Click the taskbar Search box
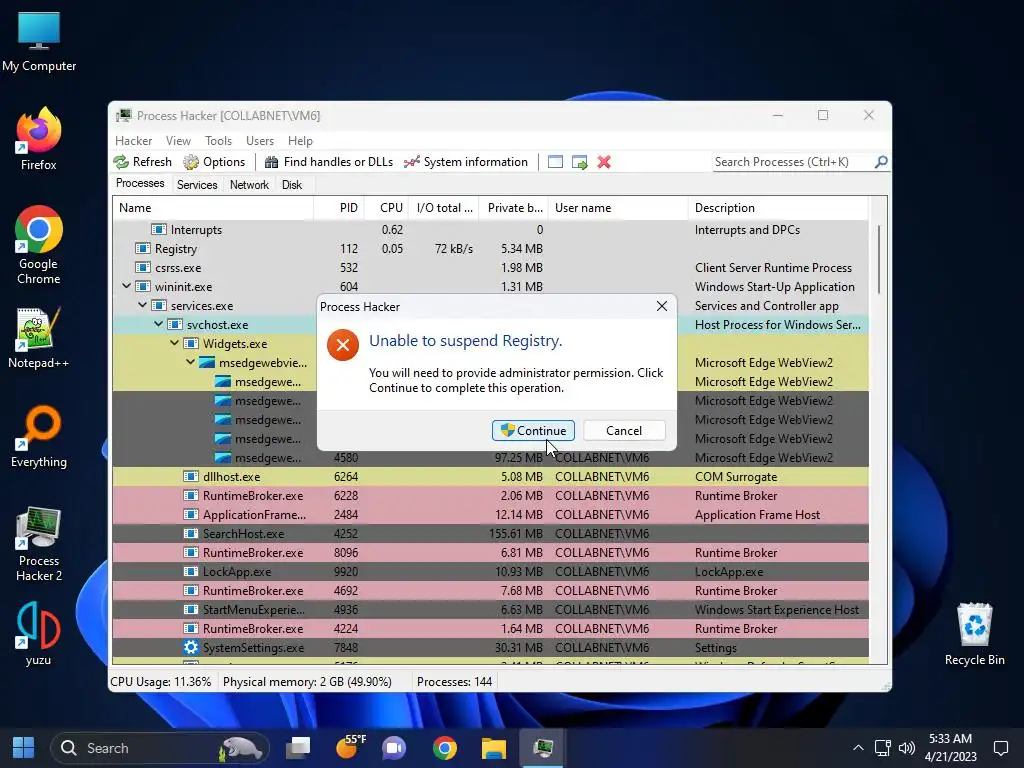The image size is (1024, 768). point(160,748)
